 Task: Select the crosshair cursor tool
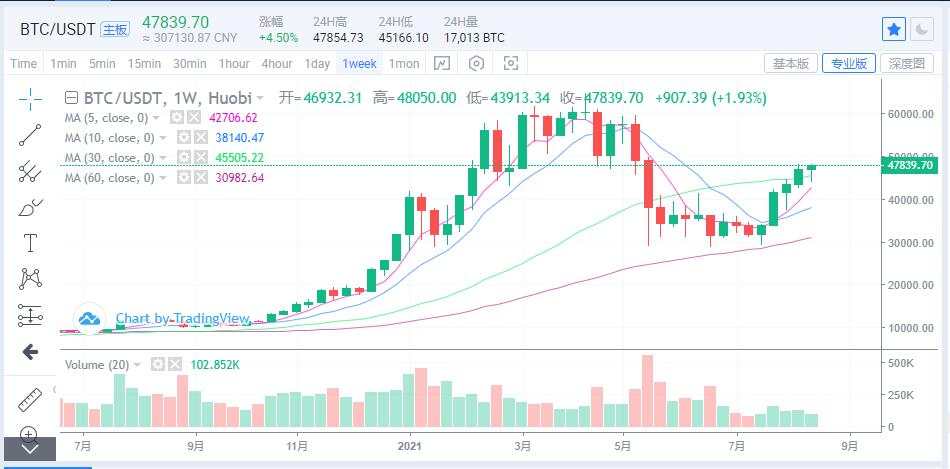30,99
